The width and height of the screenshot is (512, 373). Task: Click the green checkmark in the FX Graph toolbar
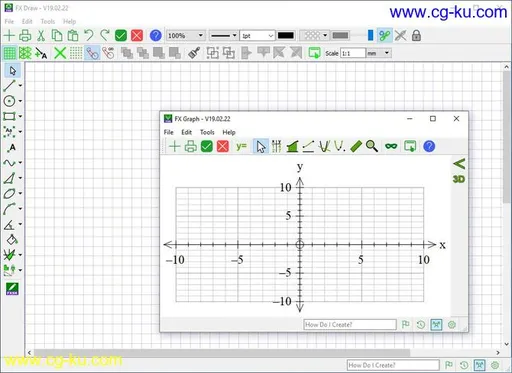pyautogui.click(x=207, y=146)
